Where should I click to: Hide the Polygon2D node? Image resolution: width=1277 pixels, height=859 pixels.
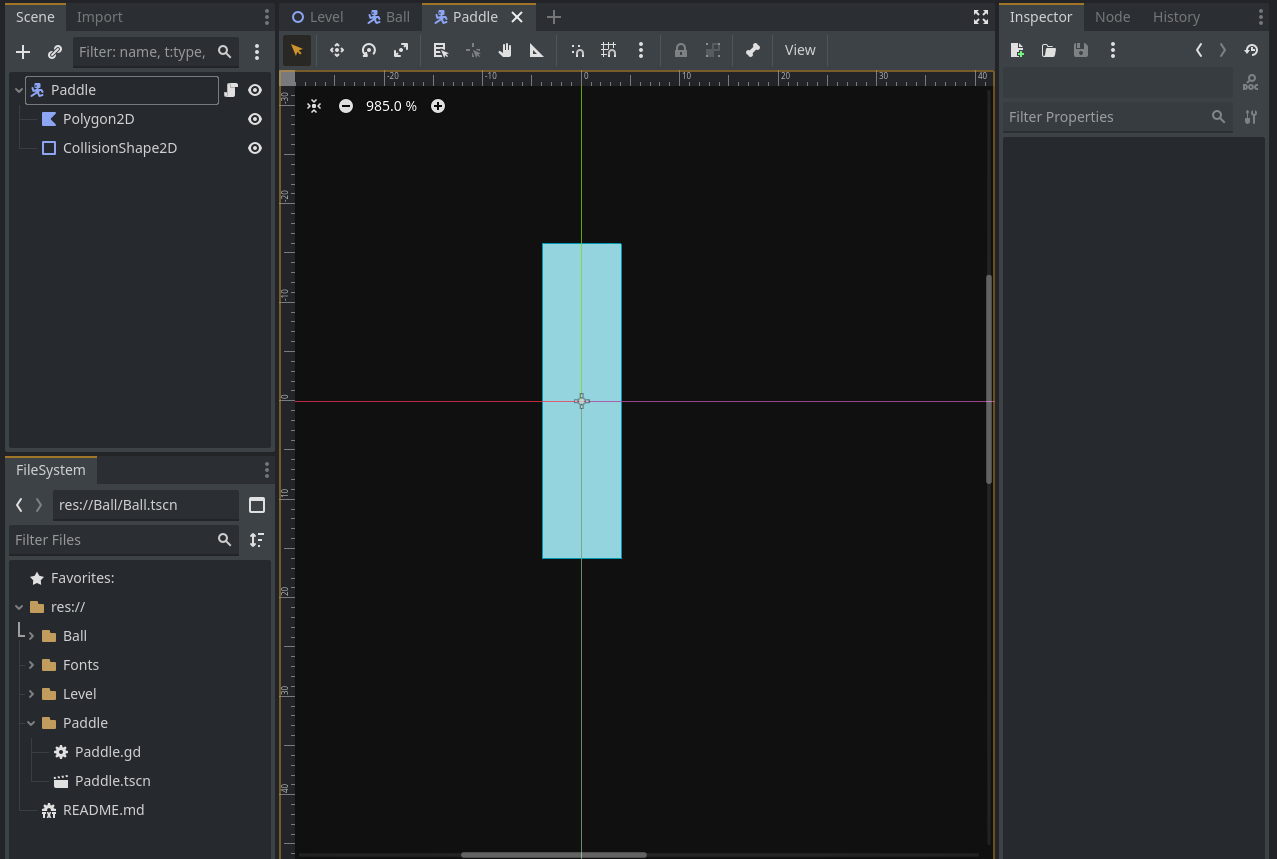254,118
